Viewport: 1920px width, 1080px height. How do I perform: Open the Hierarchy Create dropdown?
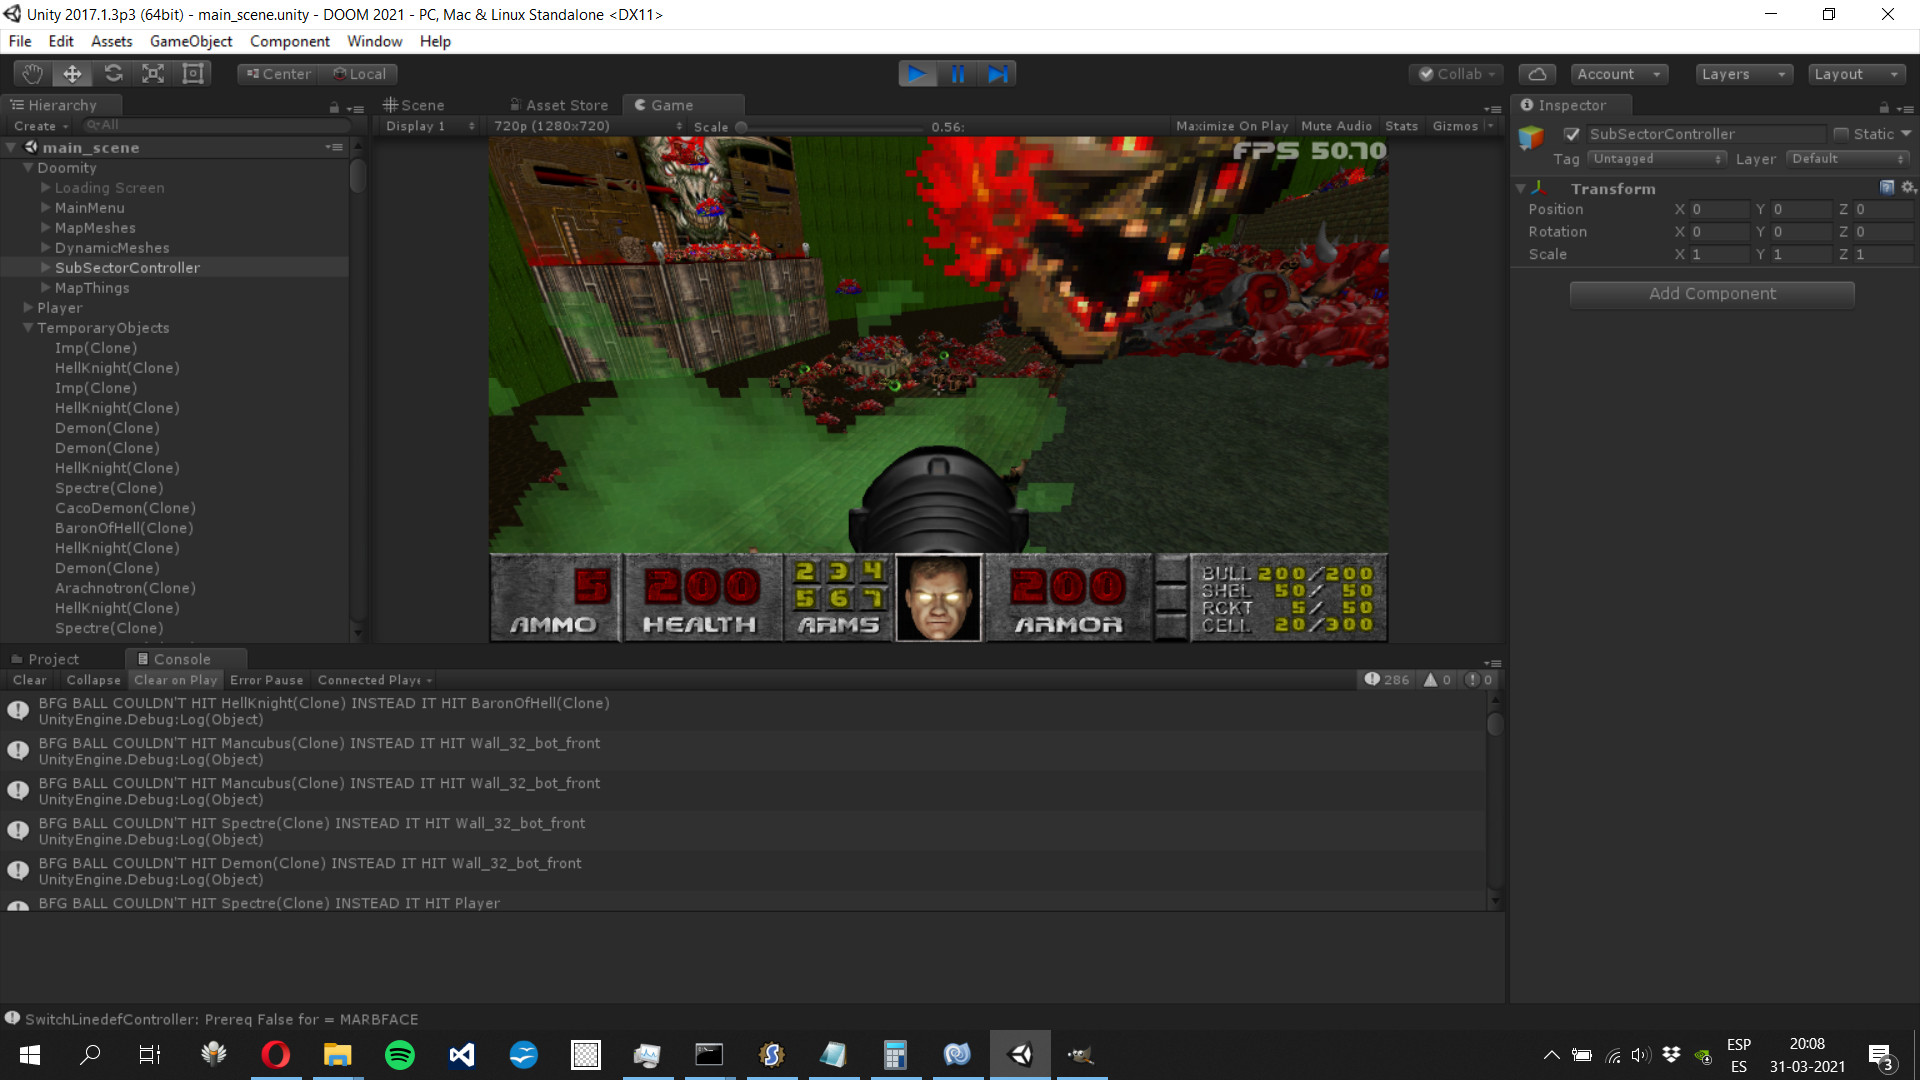[x=41, y=126]
